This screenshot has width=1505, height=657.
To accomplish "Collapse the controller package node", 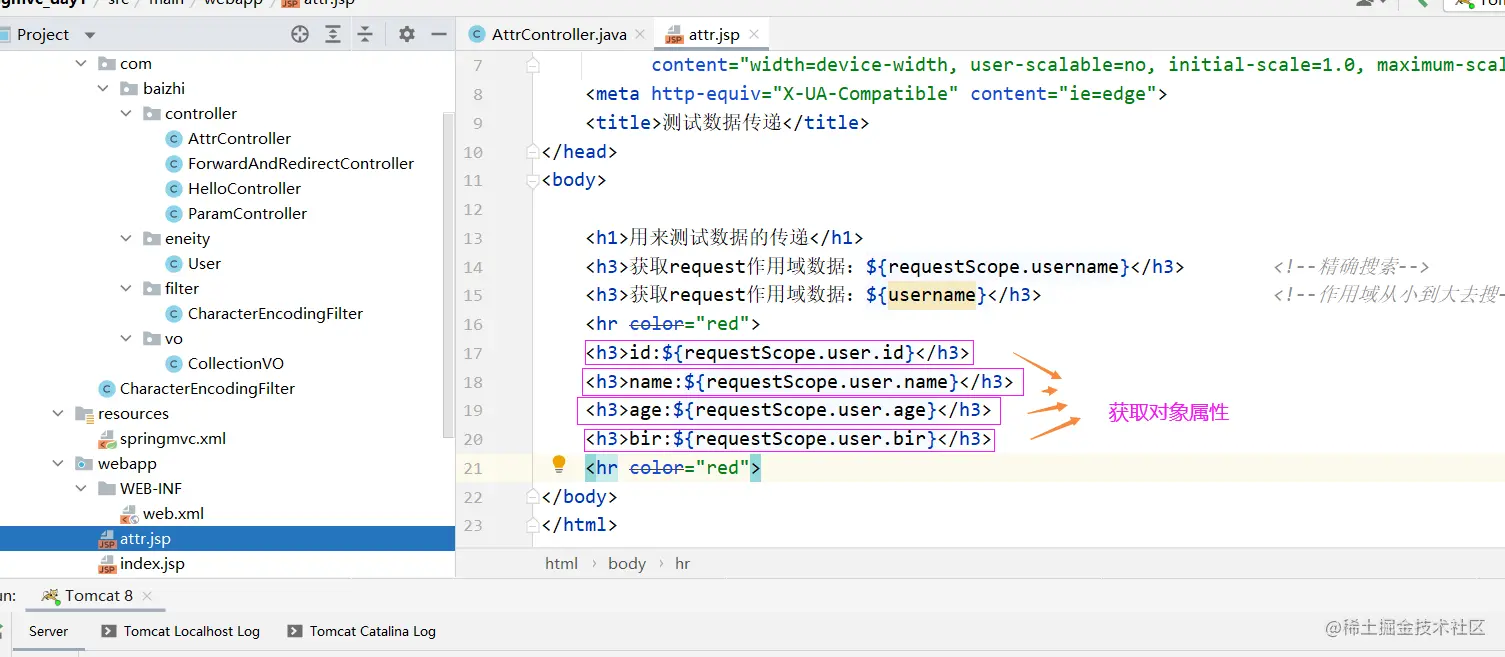I will [126, 113].
